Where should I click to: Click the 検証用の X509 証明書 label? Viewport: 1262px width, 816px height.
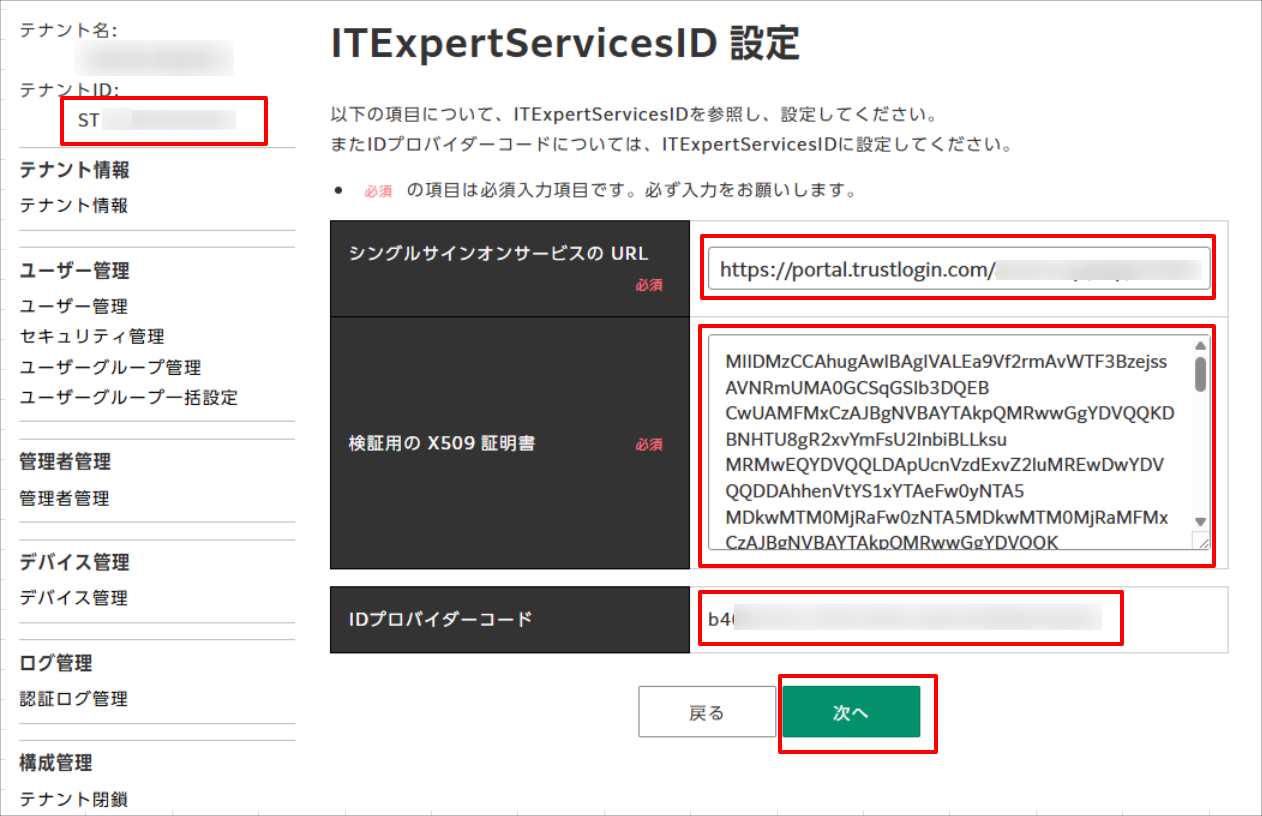(442, 442)
